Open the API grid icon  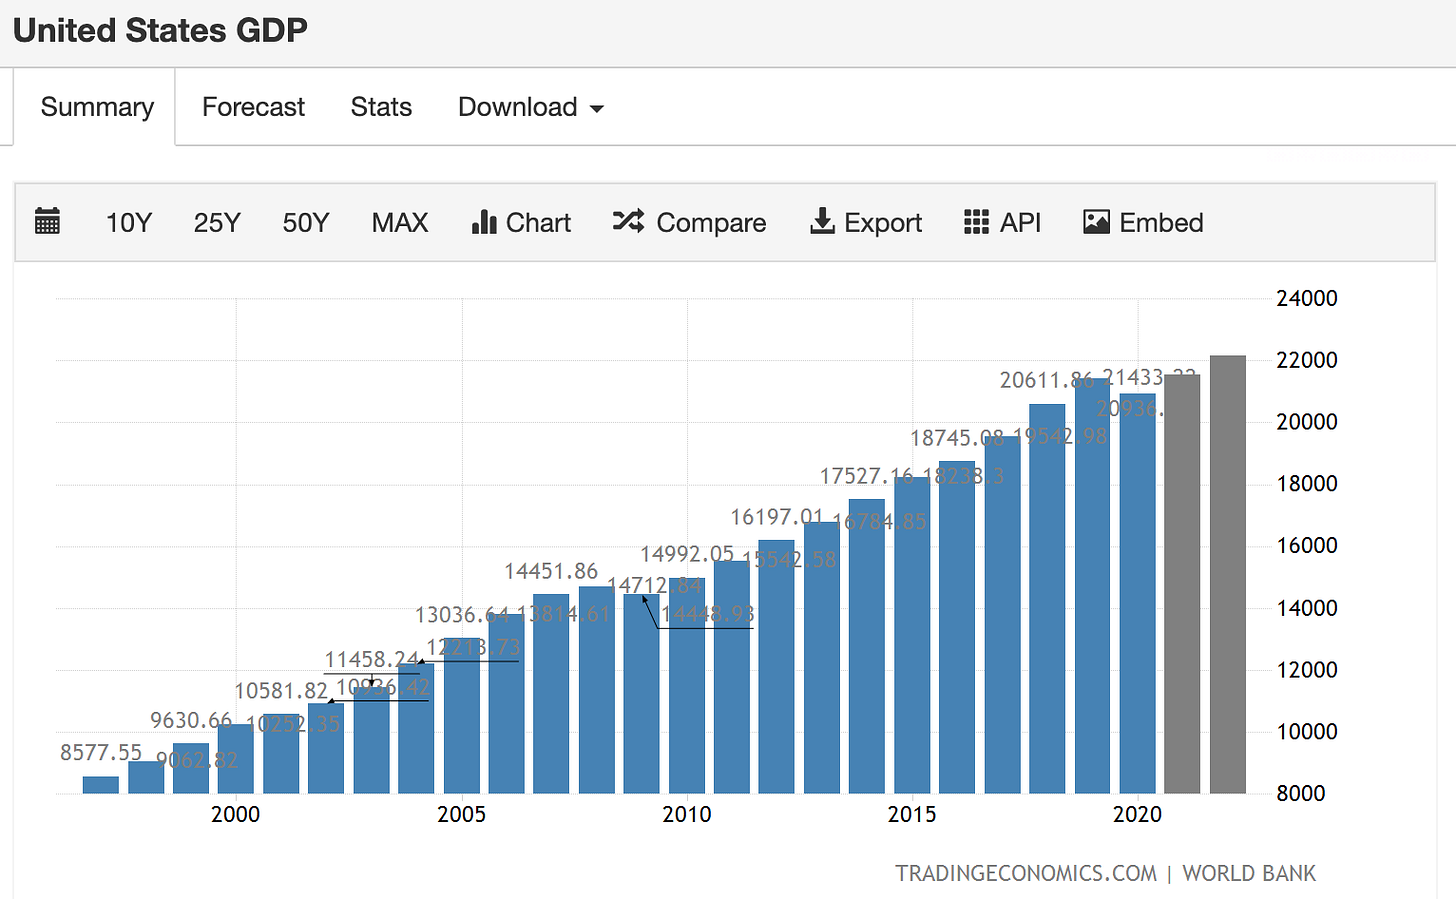pos(976,222)
